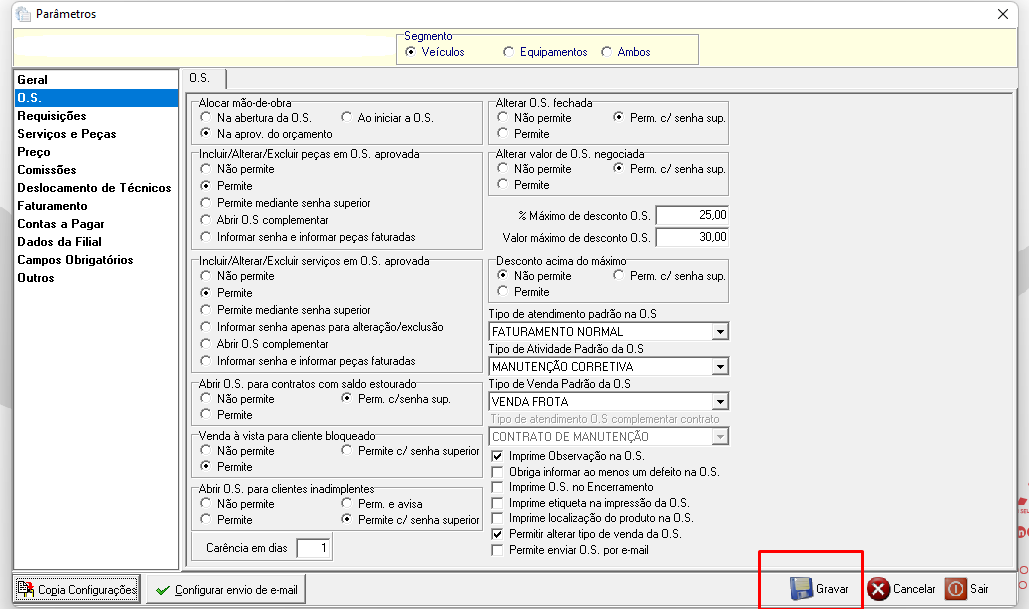Check Permite enviar O.S. por e-mail

pyautogui.click(x=497, y=551)
